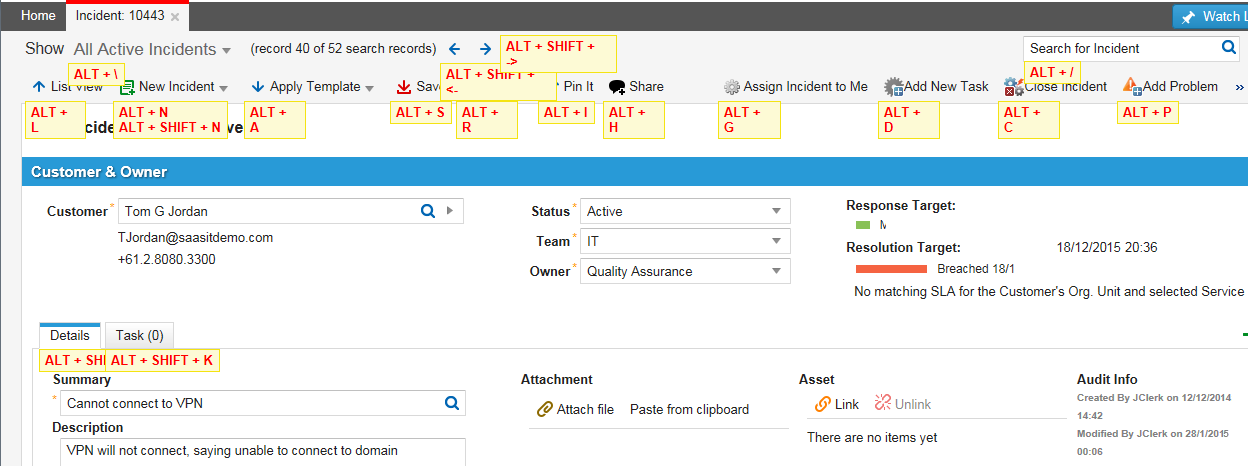Image resolution: width=1248 pixels, height=466 pixels.
Task: Click the Customer field search magnifier
Action: [x=427, y=211]
